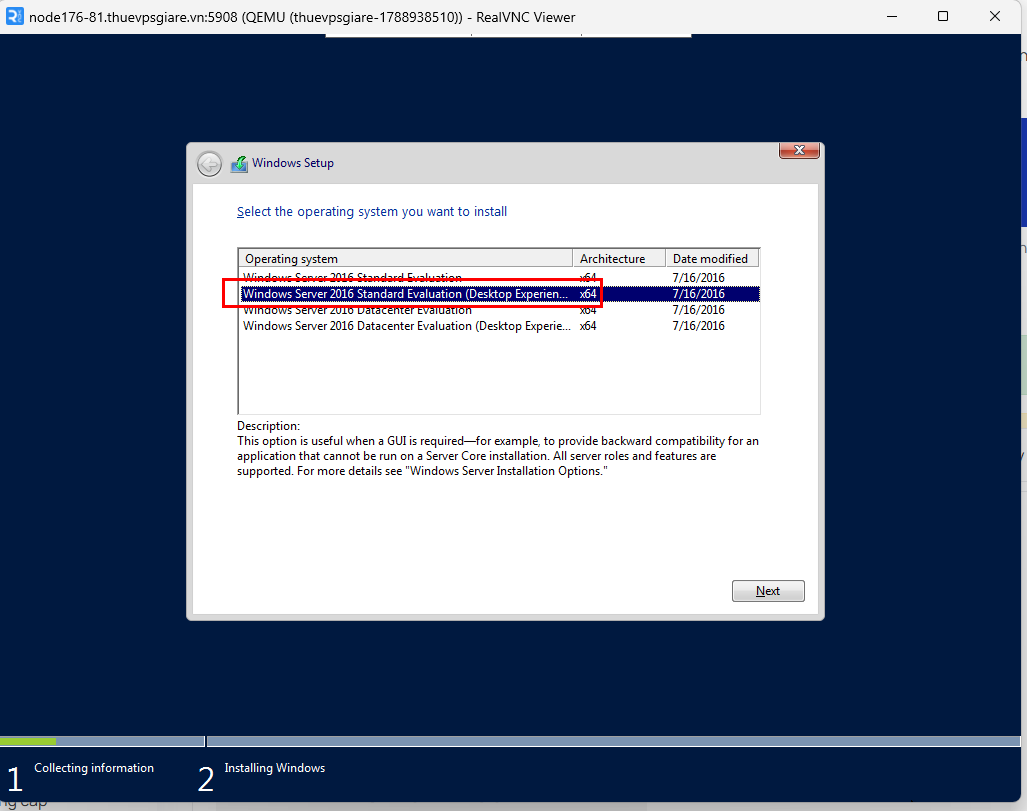Select Windows Server 2016 Datacenter Evaluation
1027x811 pixels.
499,310
